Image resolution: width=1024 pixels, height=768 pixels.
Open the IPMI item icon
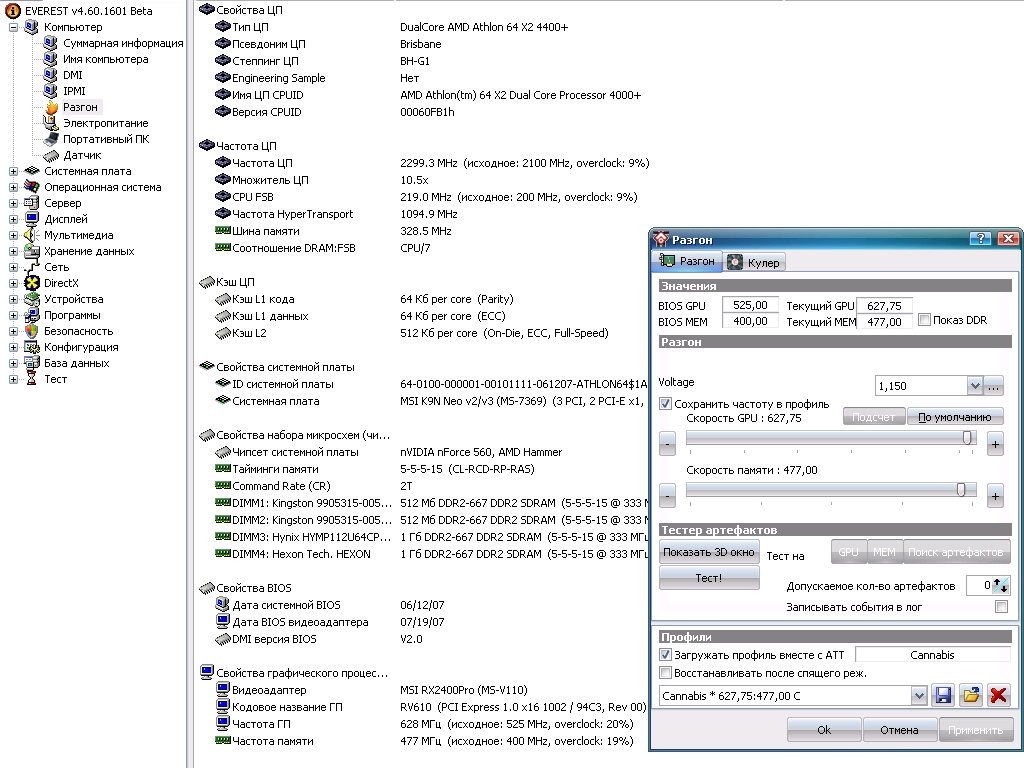(50, 91)
